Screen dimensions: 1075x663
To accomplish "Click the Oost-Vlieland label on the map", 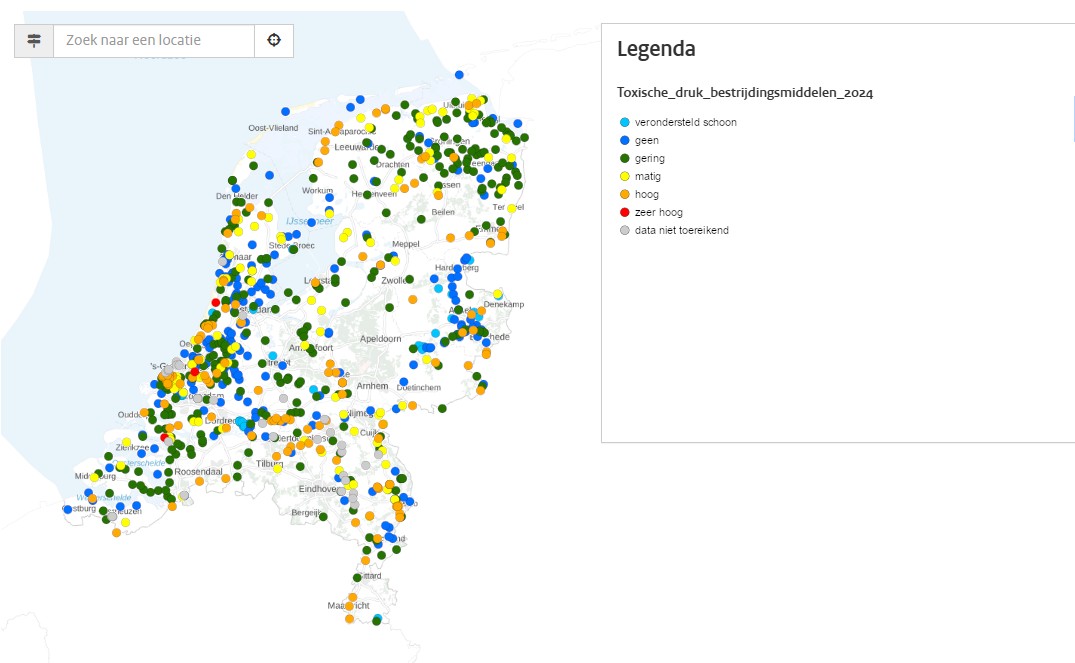I will pos(273,128).
